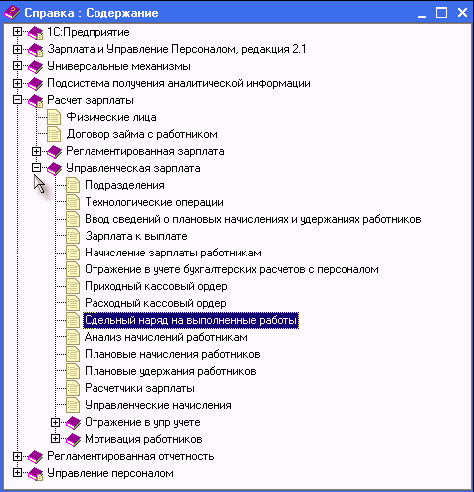The height and width of the screenshot is (492, 474).
Task: Collapse the Расчет зарплаты section
Action: tap(17, 100)
